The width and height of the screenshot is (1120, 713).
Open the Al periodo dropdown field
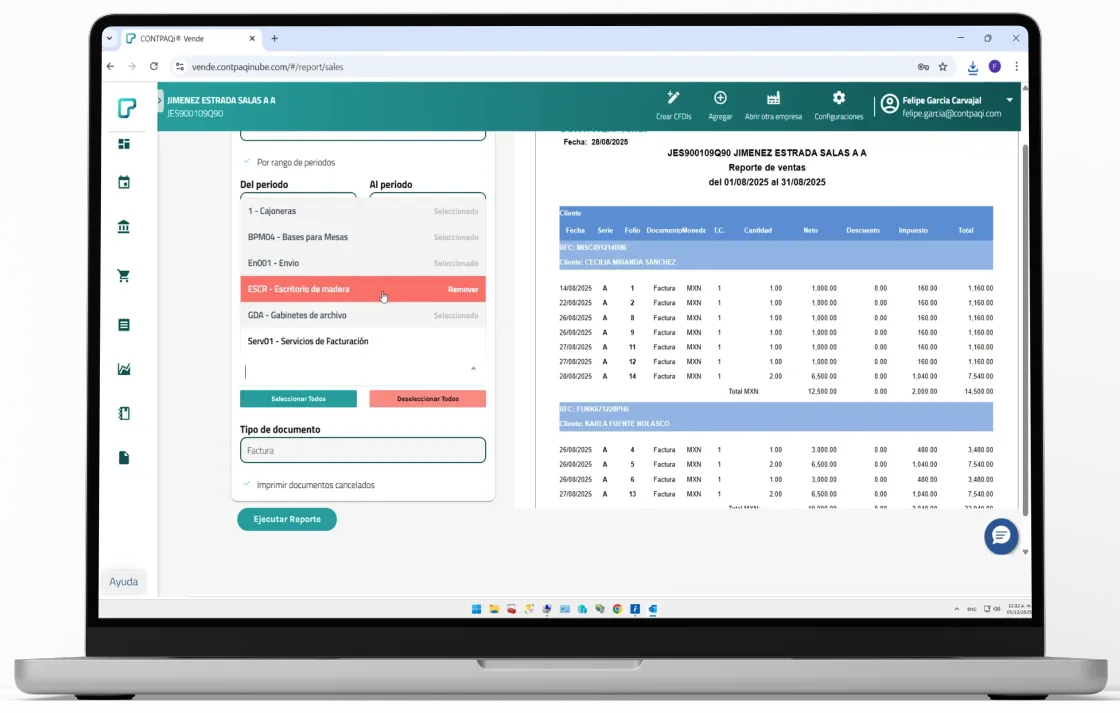click(427, 196)
